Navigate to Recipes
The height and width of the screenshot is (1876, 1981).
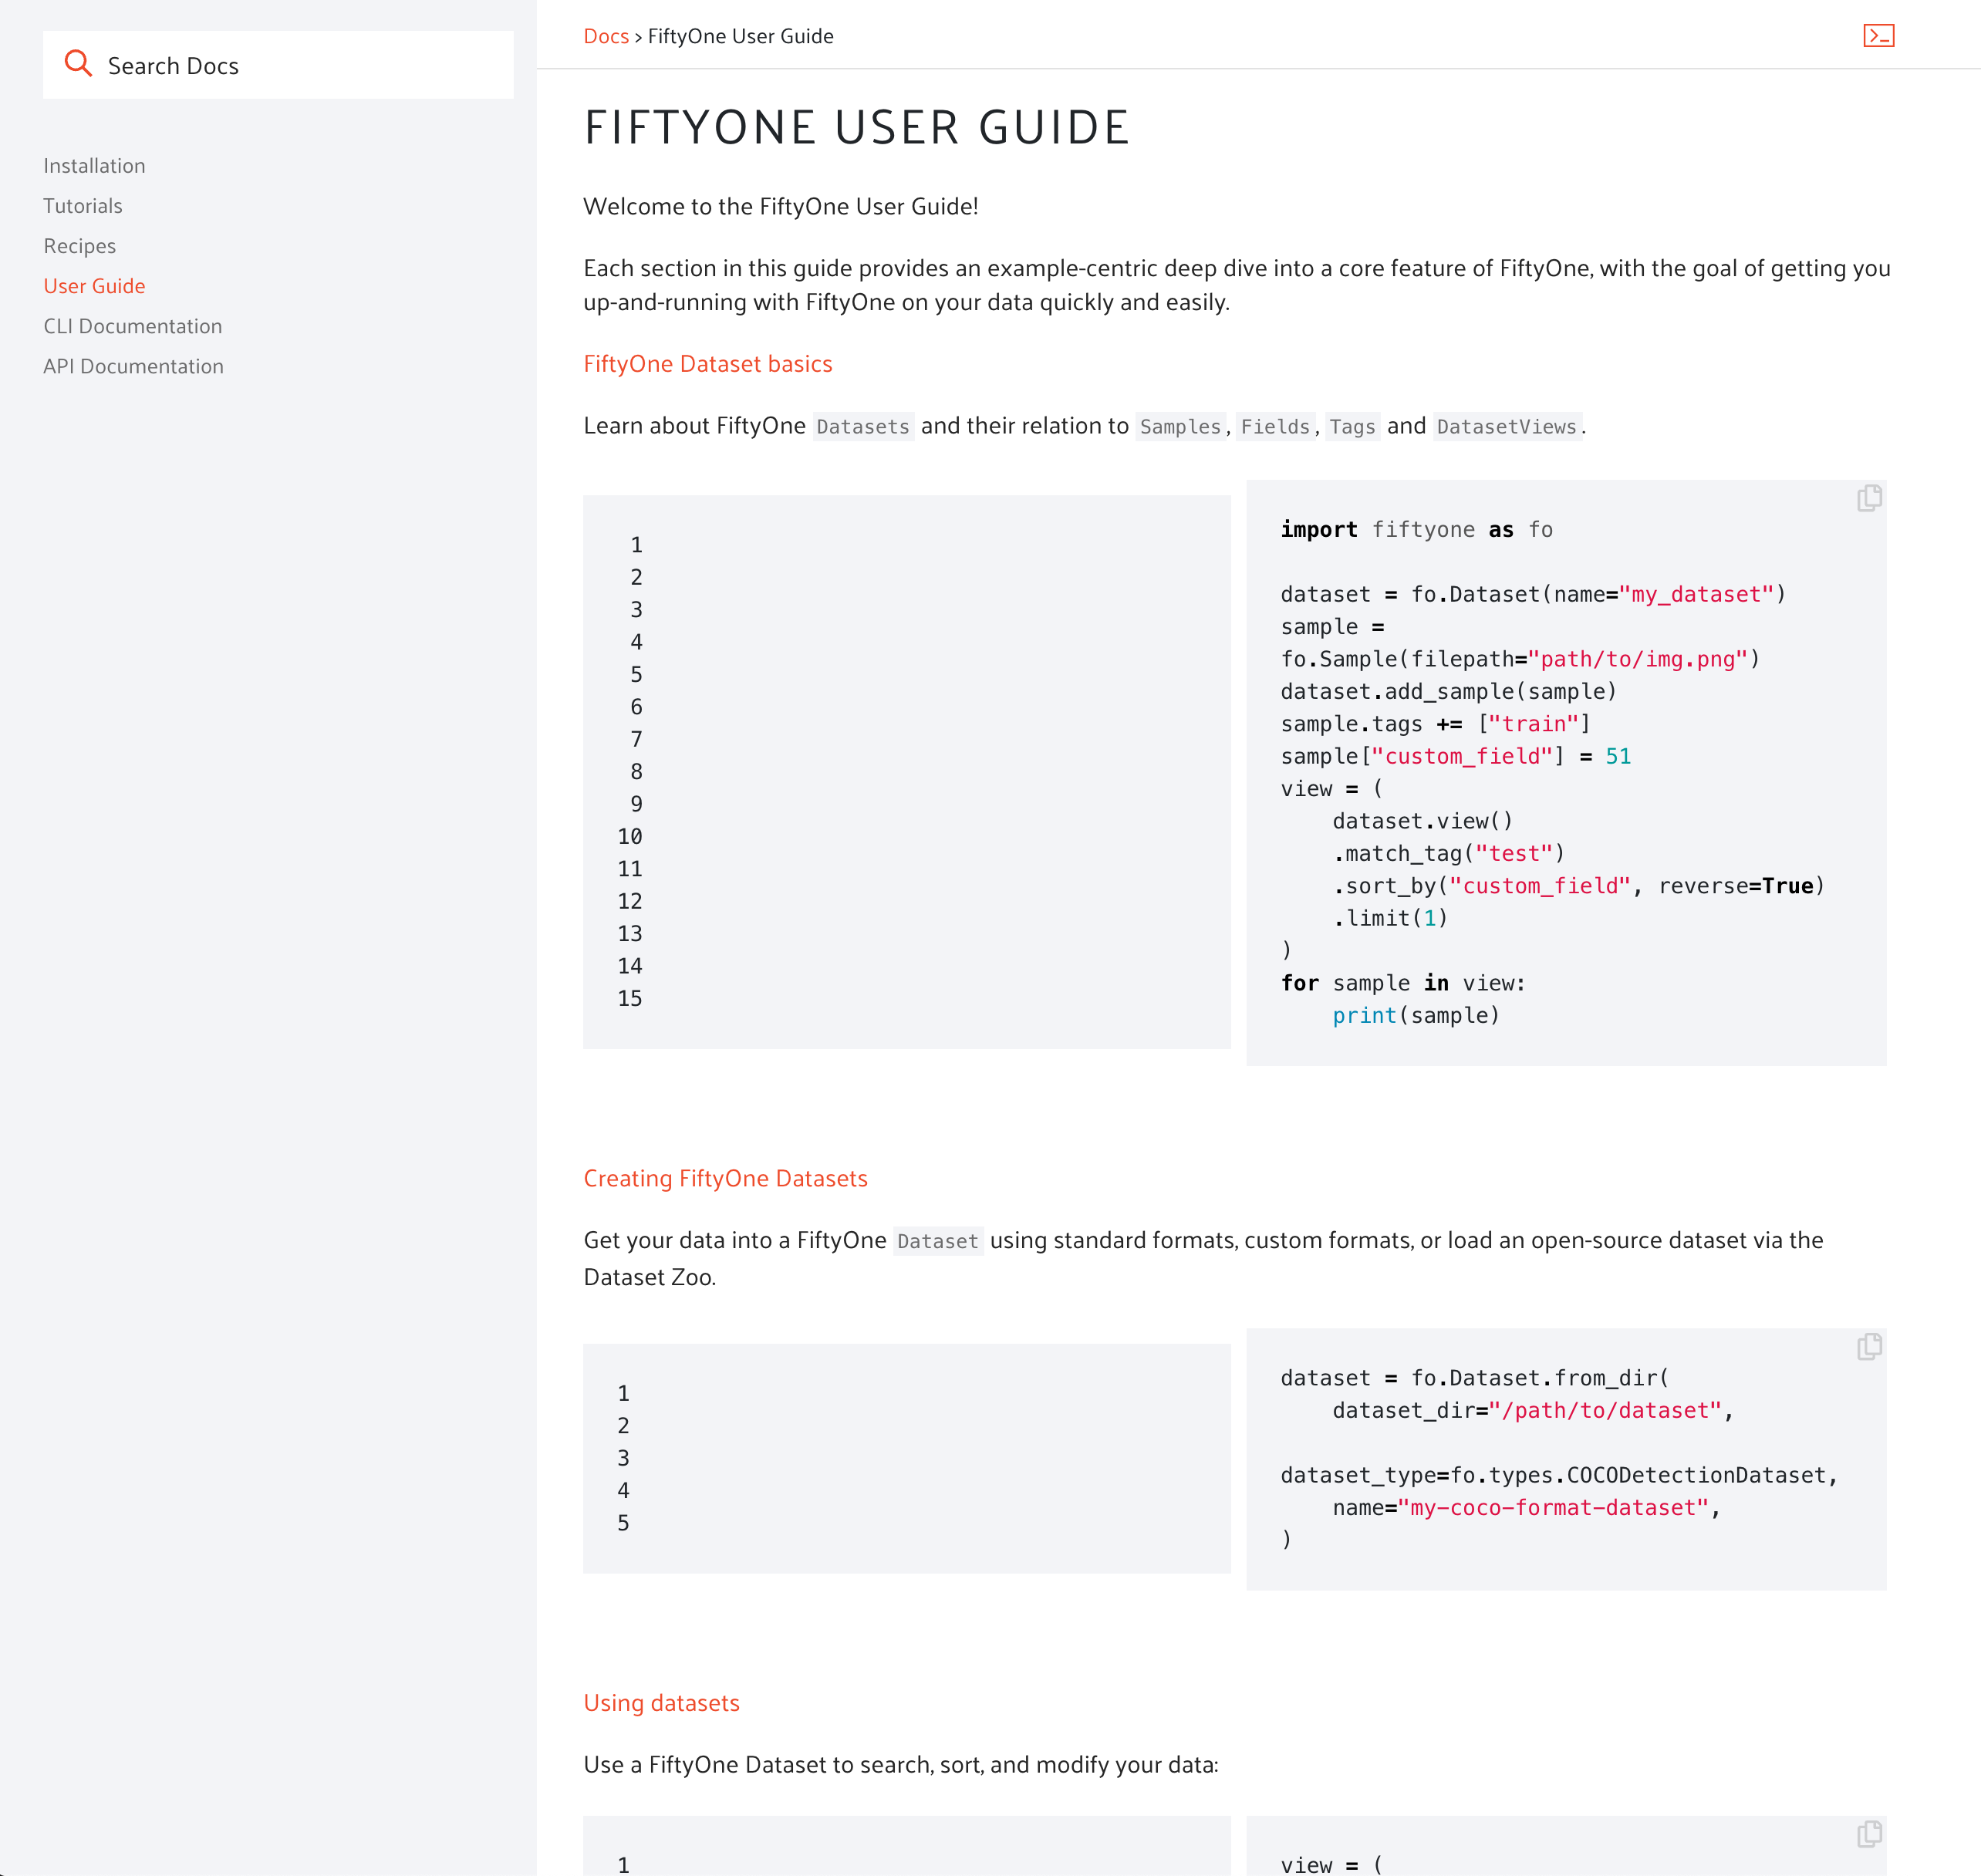pyautogui.click(x=79, y=245)
